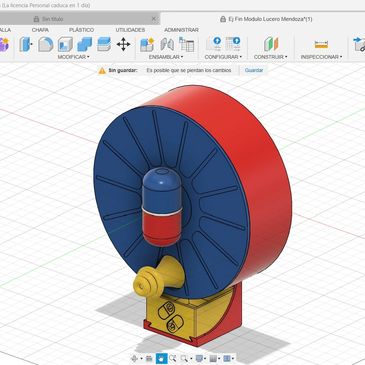The width and height of the screenshot is (365, 365).
Task: Click the assembly table icon in Ensamblar
Action: click(x=186, y=44)
